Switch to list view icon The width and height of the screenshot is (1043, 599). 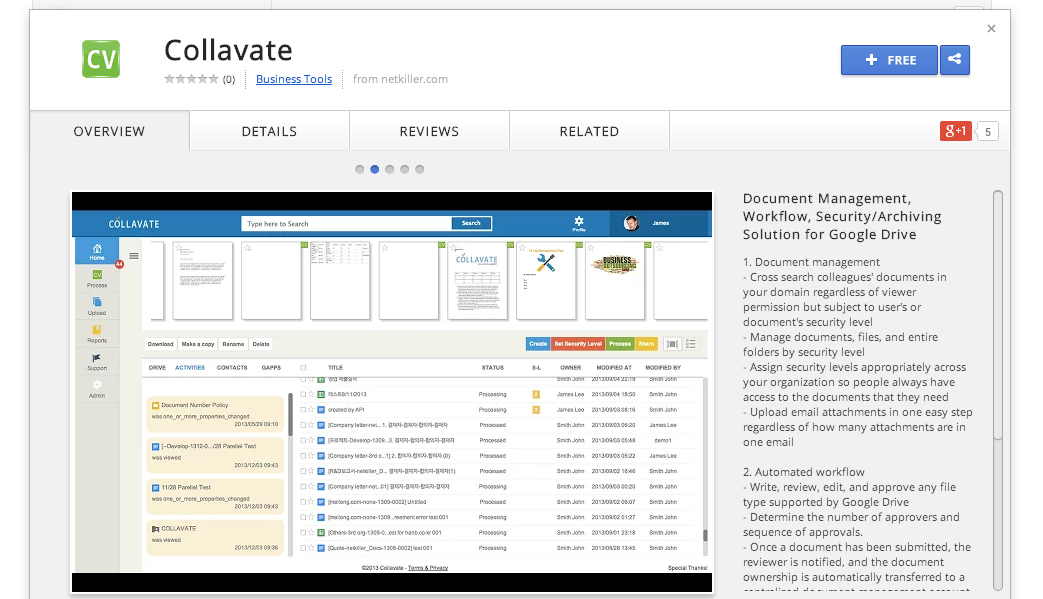[x=690, y=344]
